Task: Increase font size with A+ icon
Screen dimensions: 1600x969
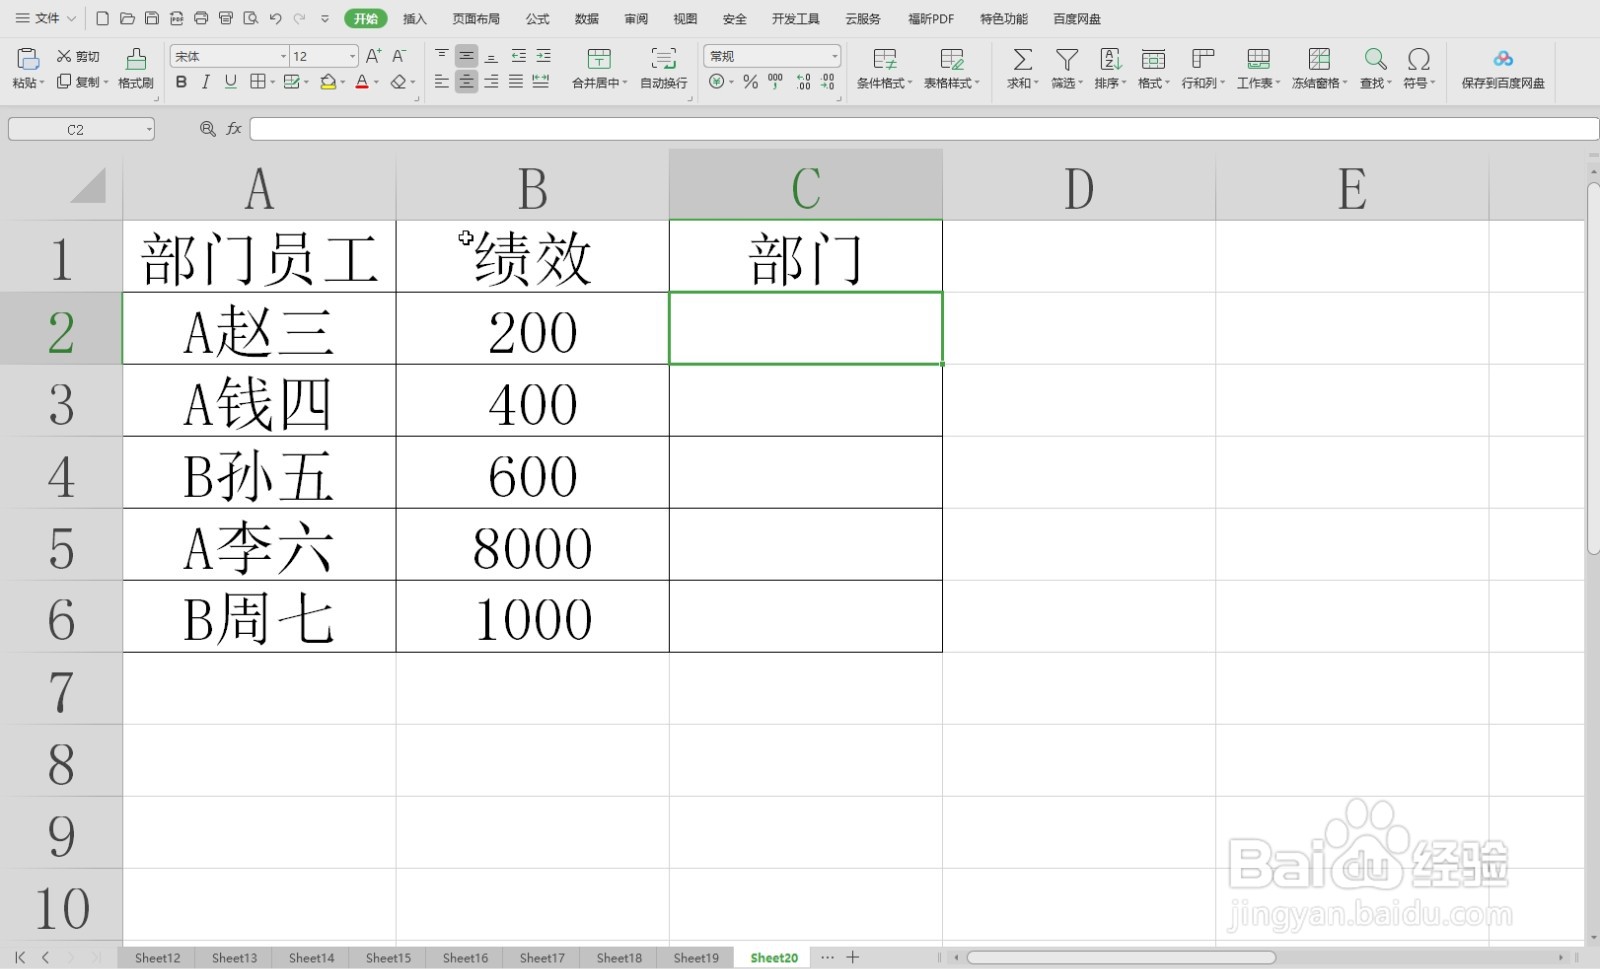Action: [373, 56]
